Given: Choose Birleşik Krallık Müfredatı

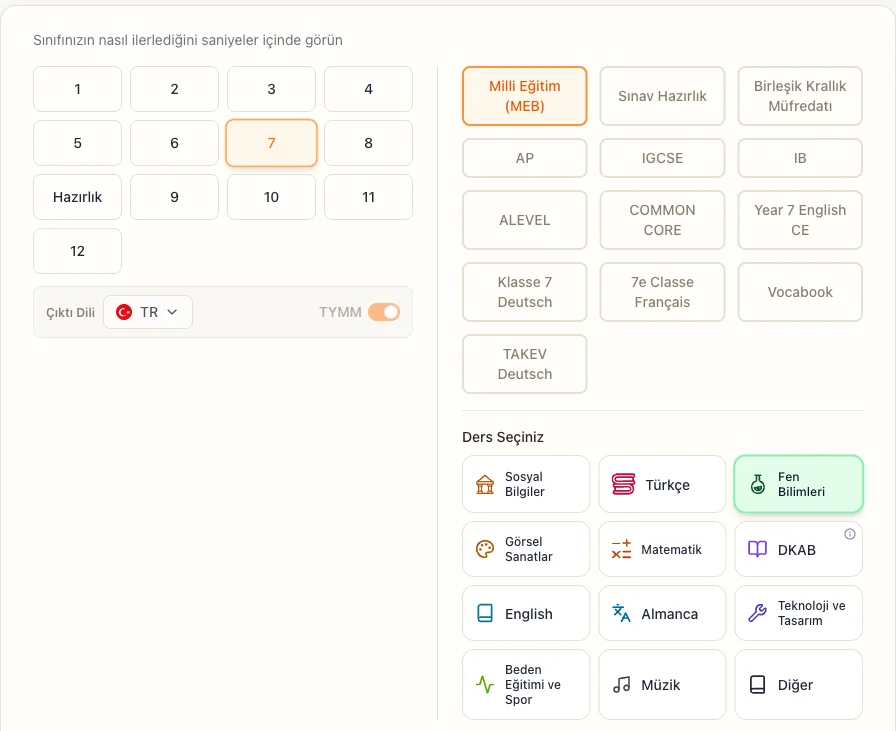Looking at the screenshot, I should (800, 96).
